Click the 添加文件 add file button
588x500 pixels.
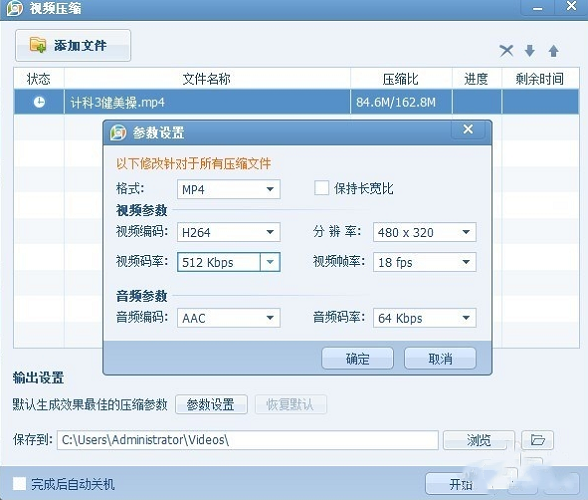point(73,45)
